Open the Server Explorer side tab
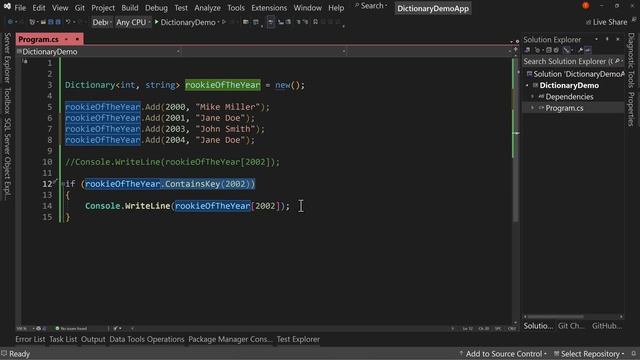The width and height of the screenshot is (640, 360). (7, 58)
